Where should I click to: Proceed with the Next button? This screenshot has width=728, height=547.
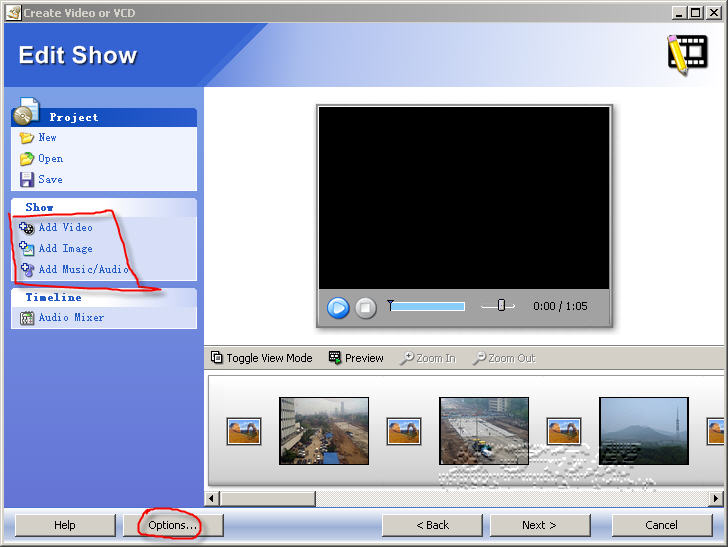pyautogui.click(x=538, y=525)
